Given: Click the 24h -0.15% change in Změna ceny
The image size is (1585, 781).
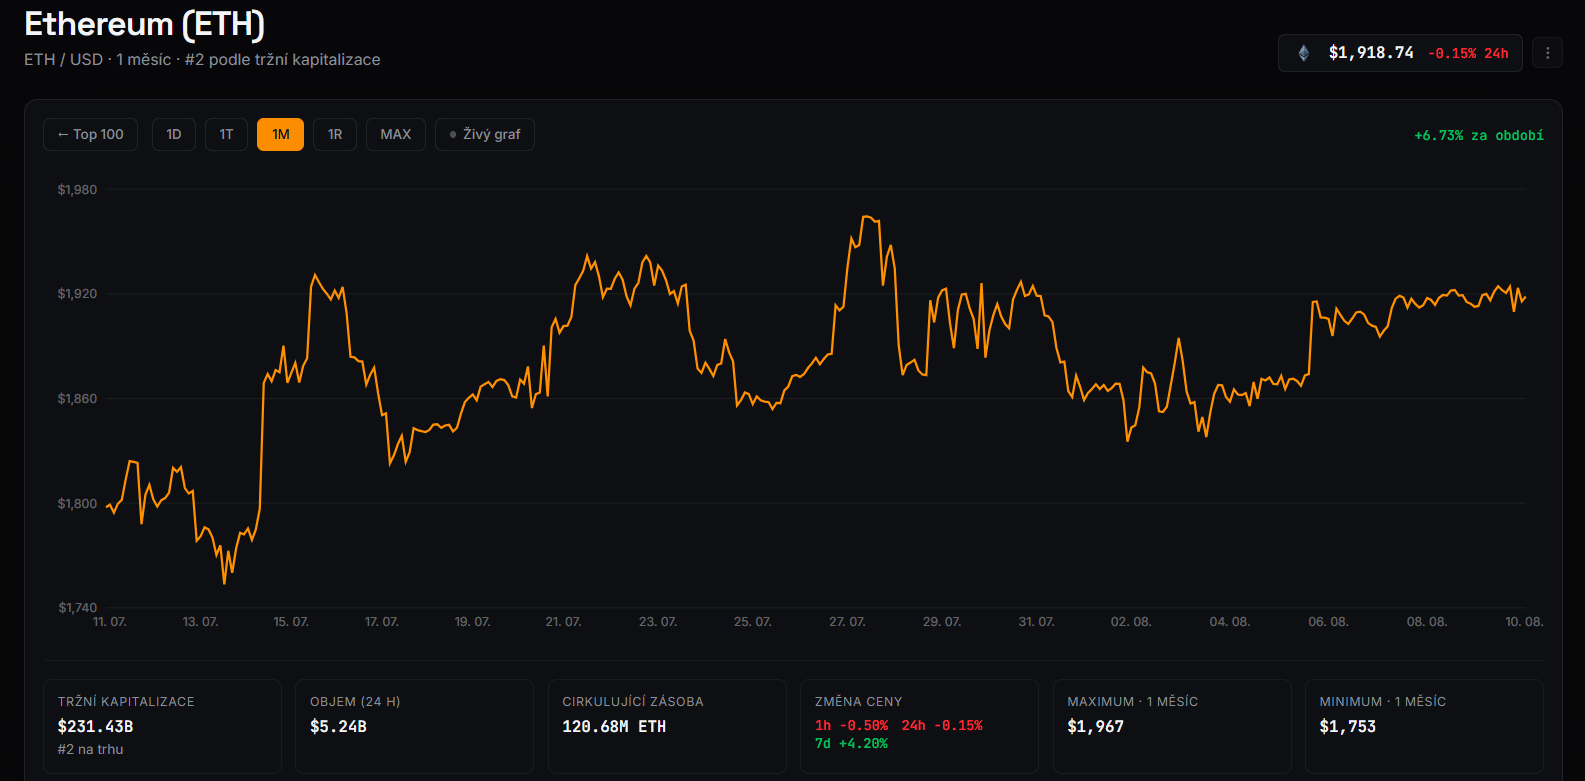Looking at the screenshot, I should 942,726.
